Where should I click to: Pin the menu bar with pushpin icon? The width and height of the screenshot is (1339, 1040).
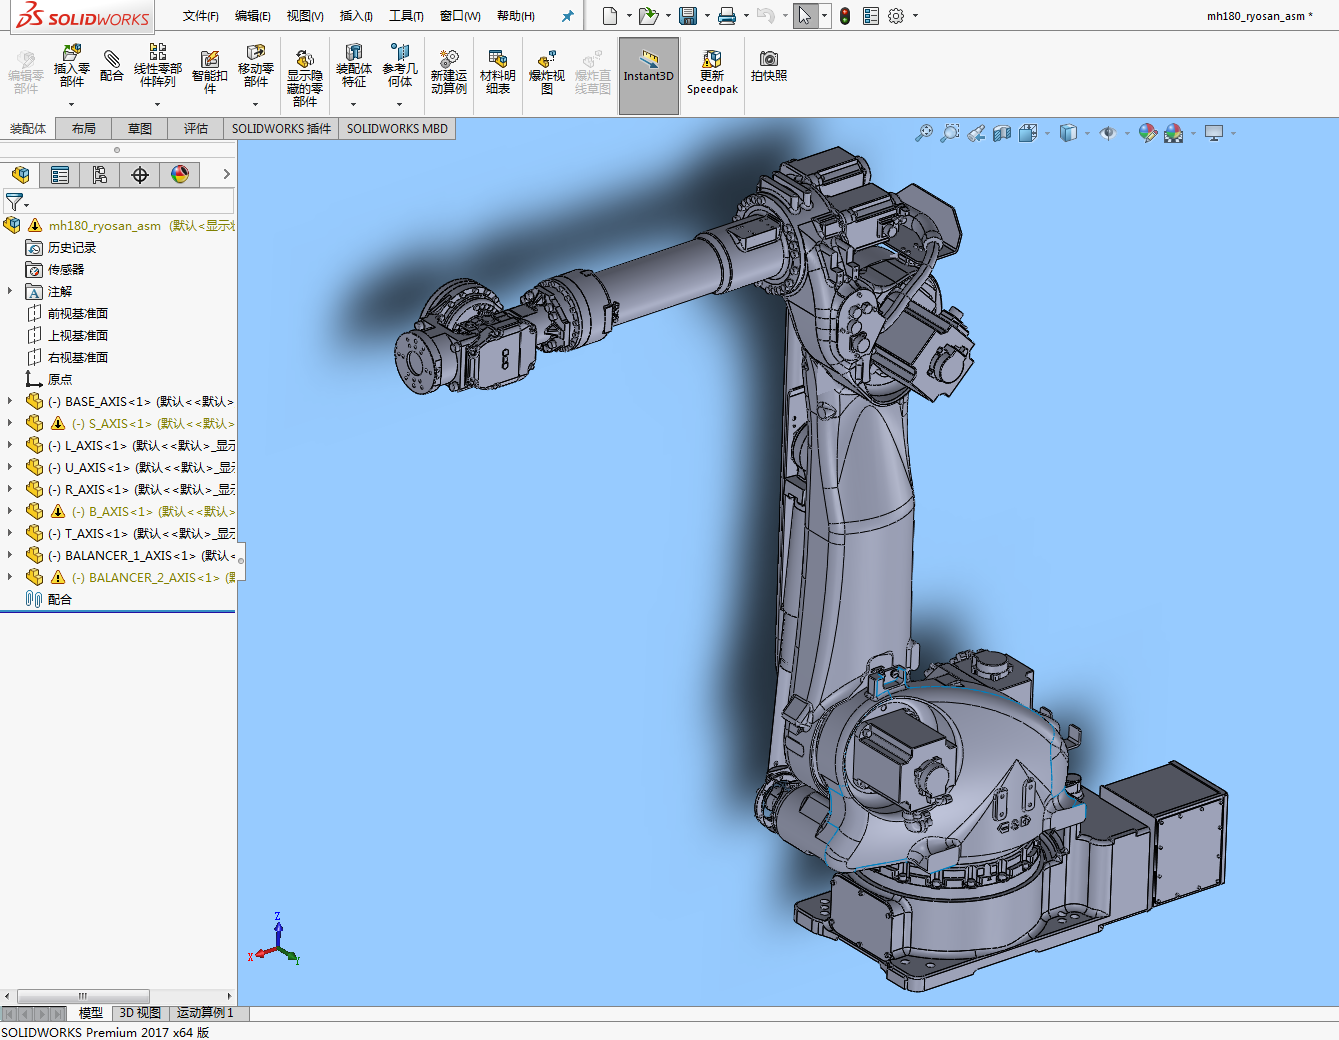pos(567,16)
